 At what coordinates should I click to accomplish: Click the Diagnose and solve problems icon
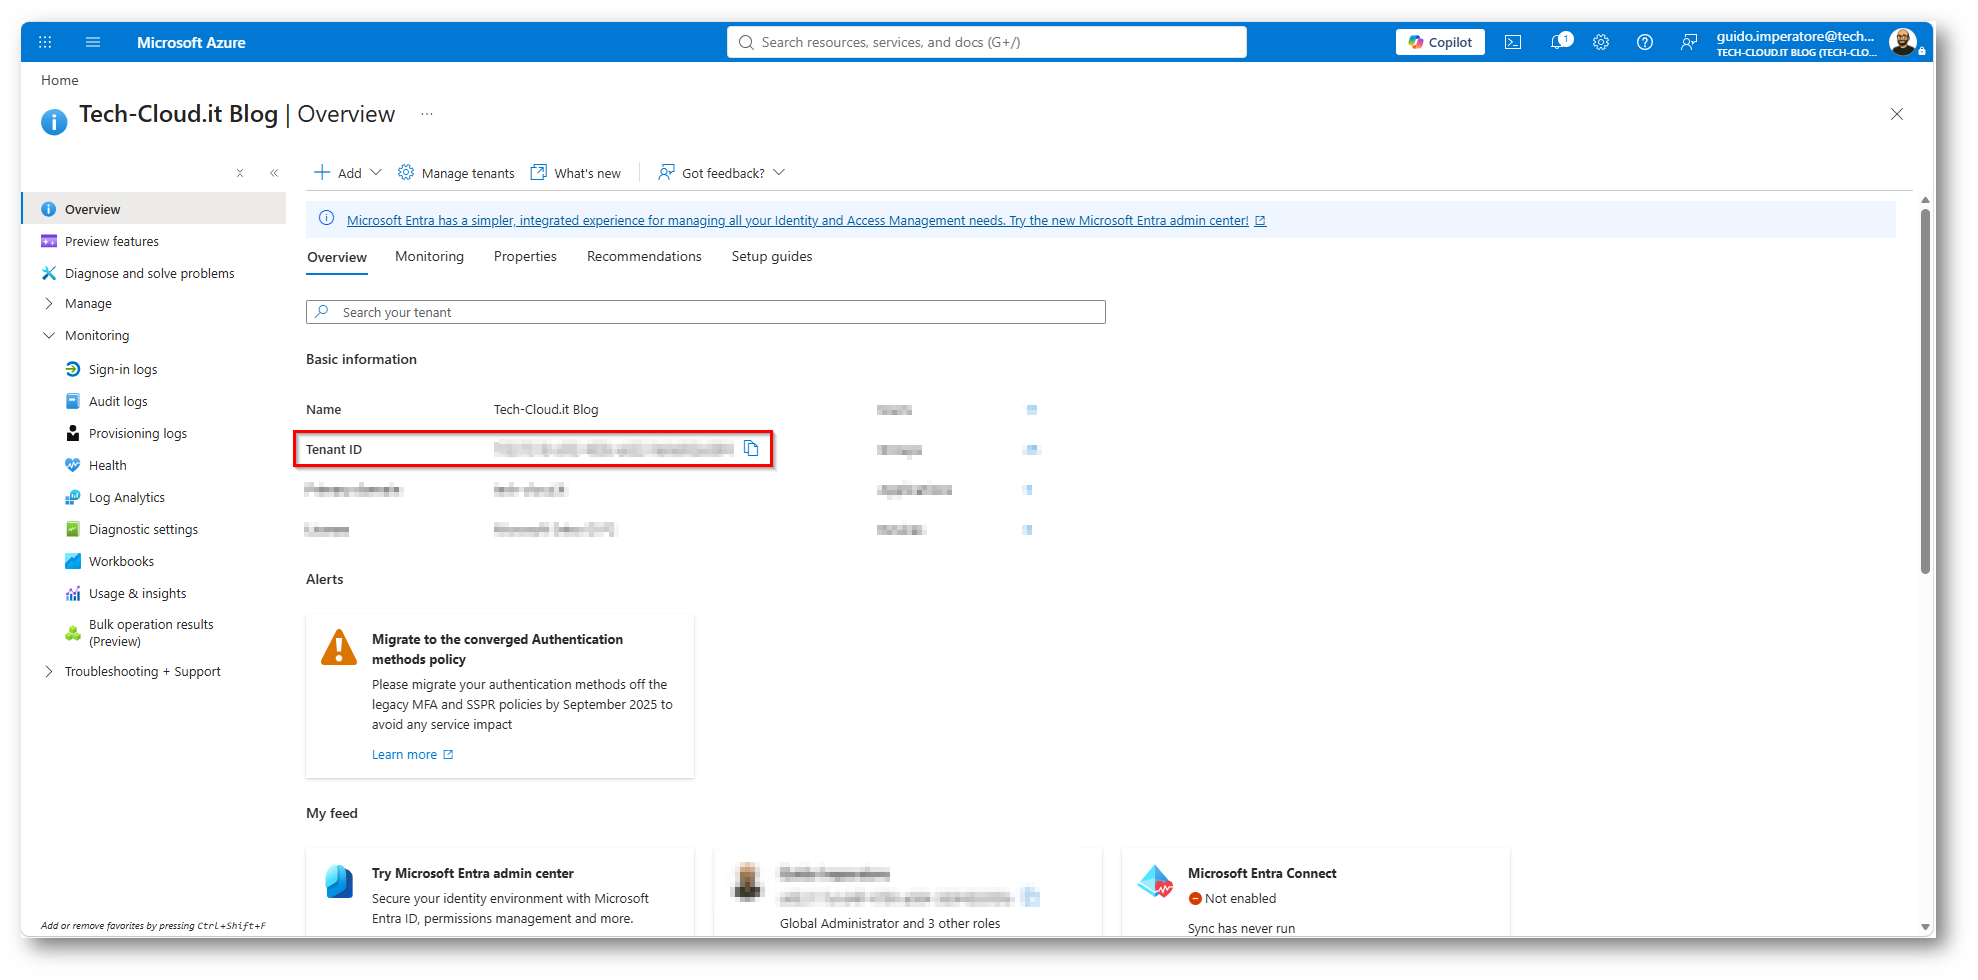click(49, 274)
